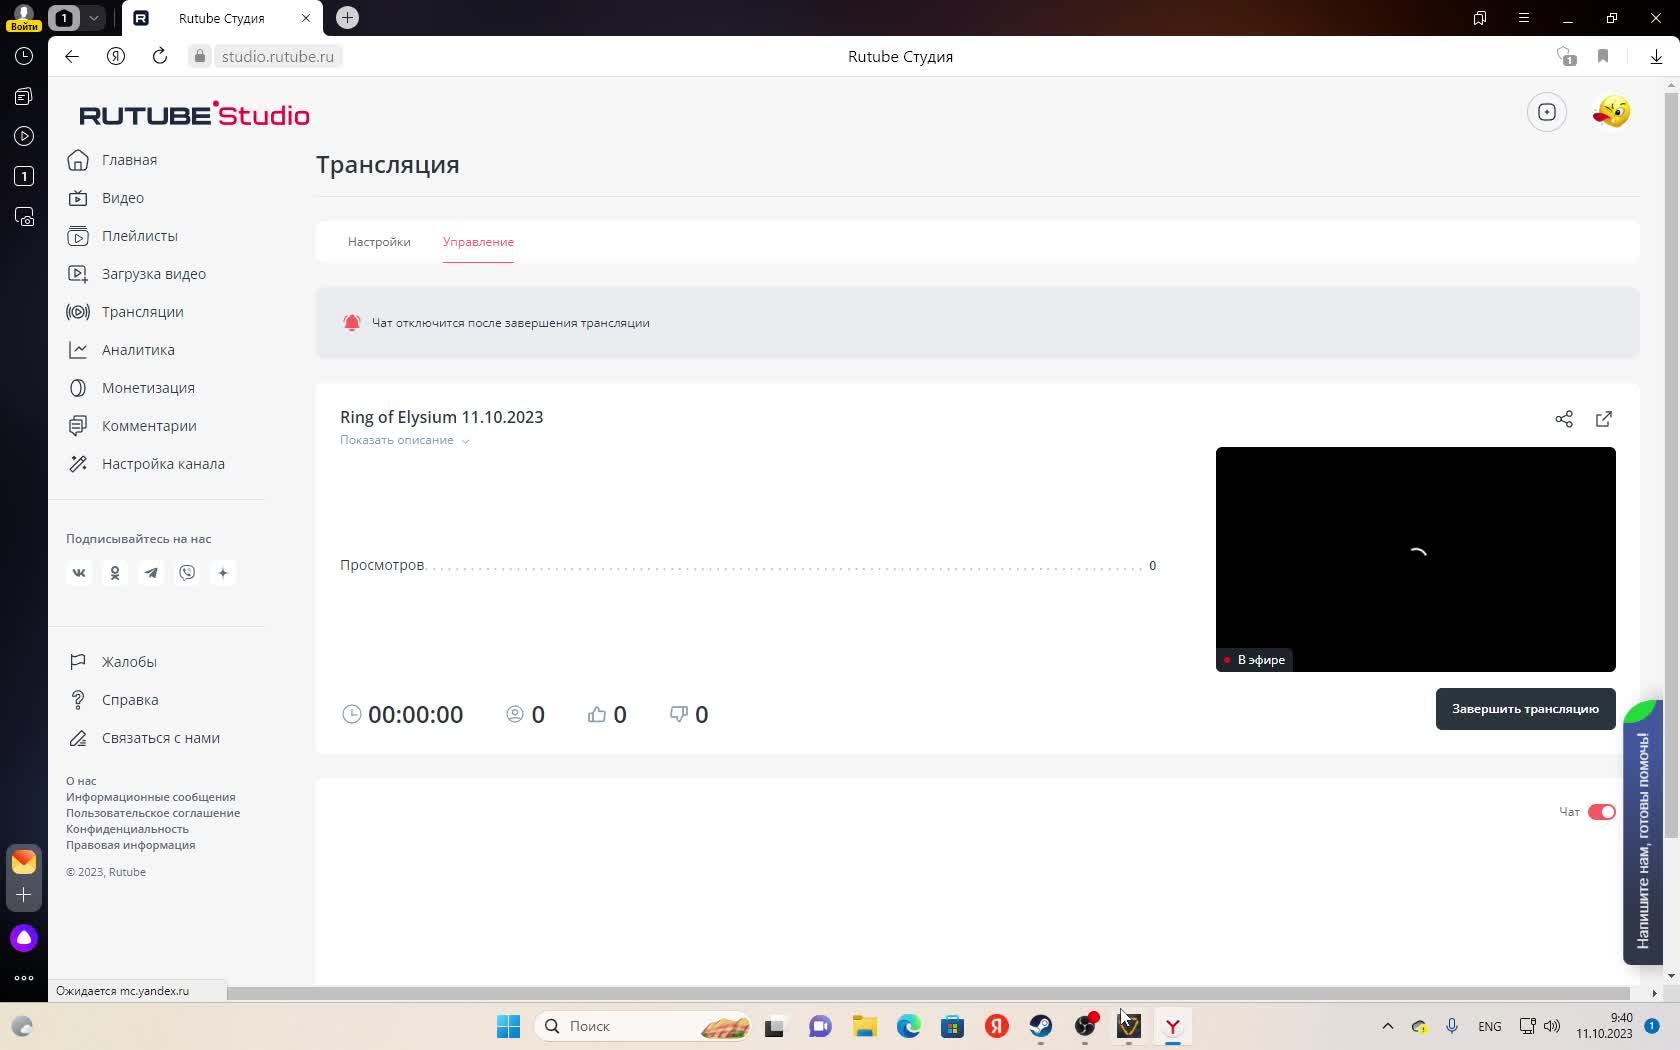Click the RUTUBE Studio logo
1680x1050 pixels.
[x=194, y=114]
